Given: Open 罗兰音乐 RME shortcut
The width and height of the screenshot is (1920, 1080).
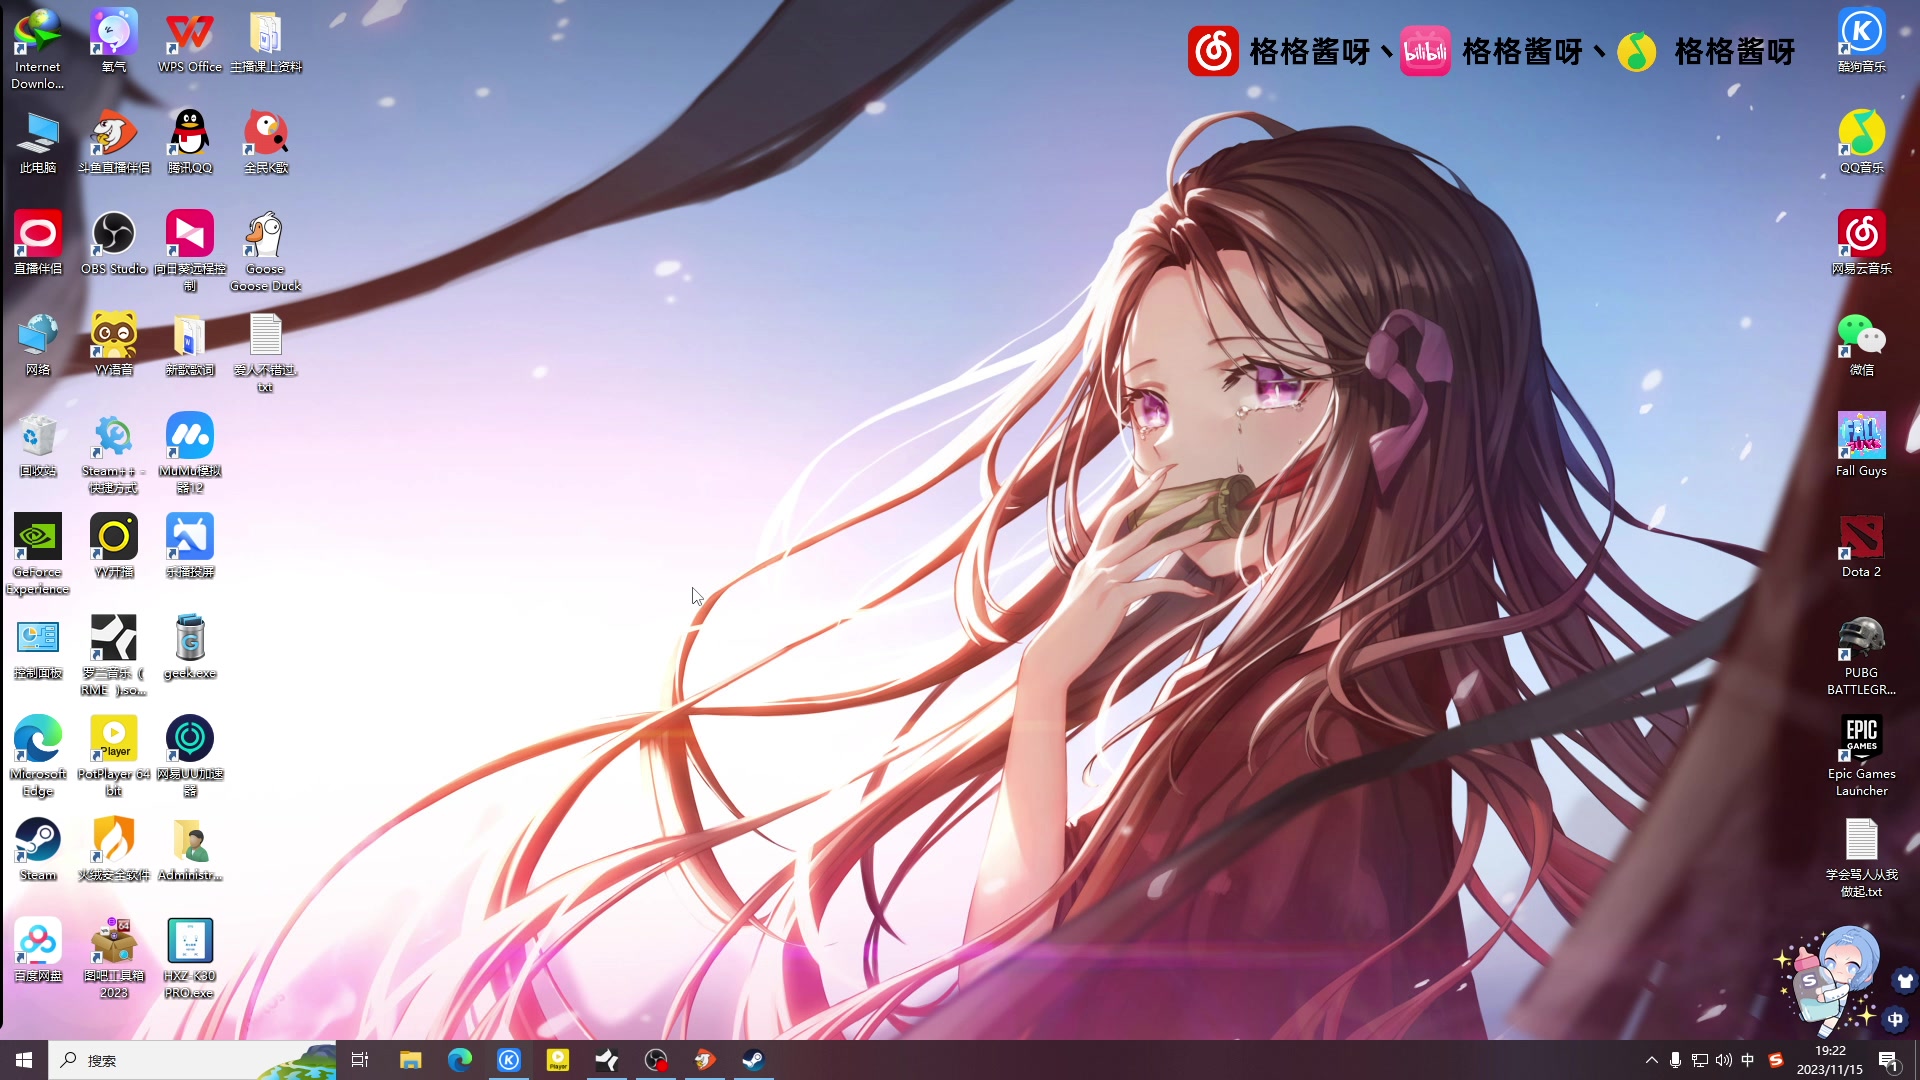Looking at the screenshot, I should pos(114,654).
